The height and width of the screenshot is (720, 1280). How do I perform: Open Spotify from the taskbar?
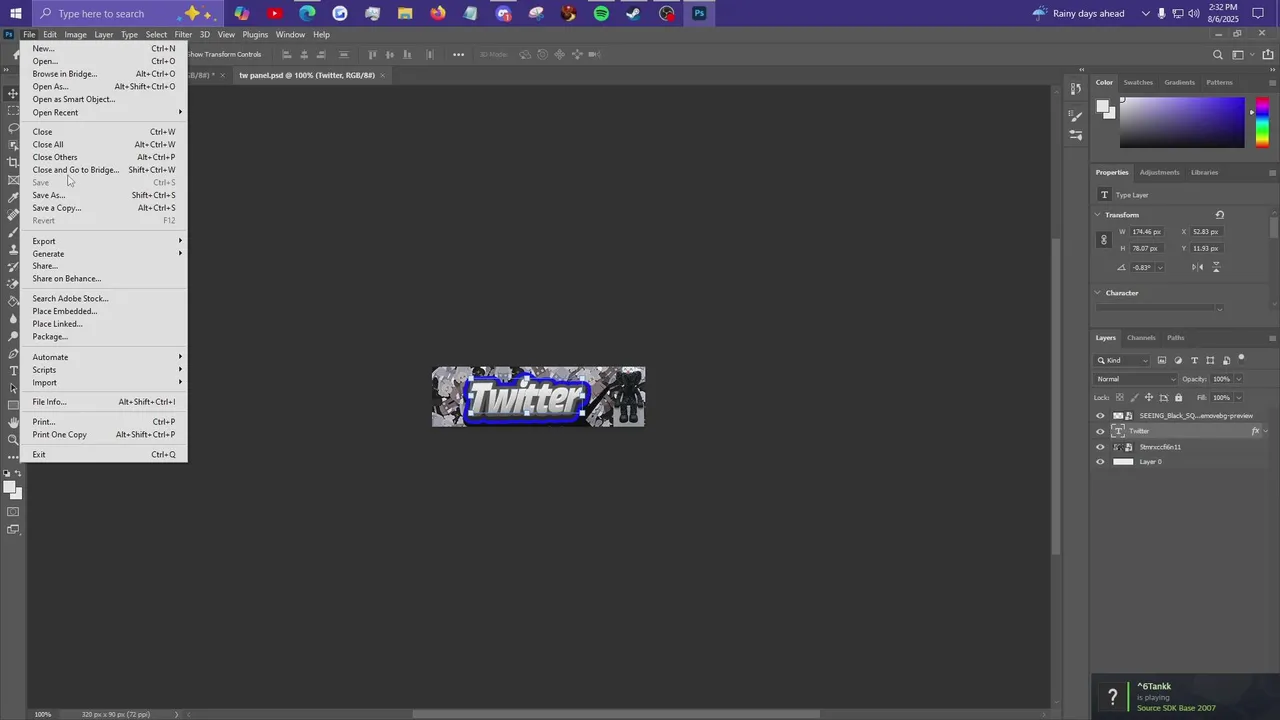click(x=601, y=13)
